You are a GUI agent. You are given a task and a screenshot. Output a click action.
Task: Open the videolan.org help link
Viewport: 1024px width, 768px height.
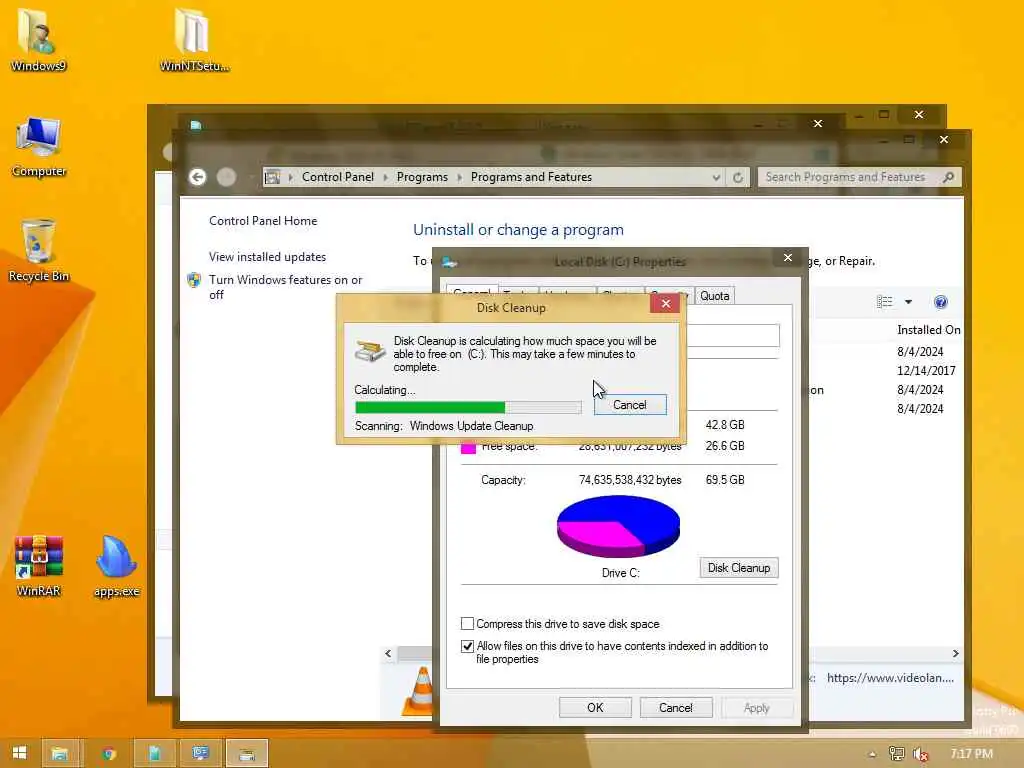coord(890,678)
